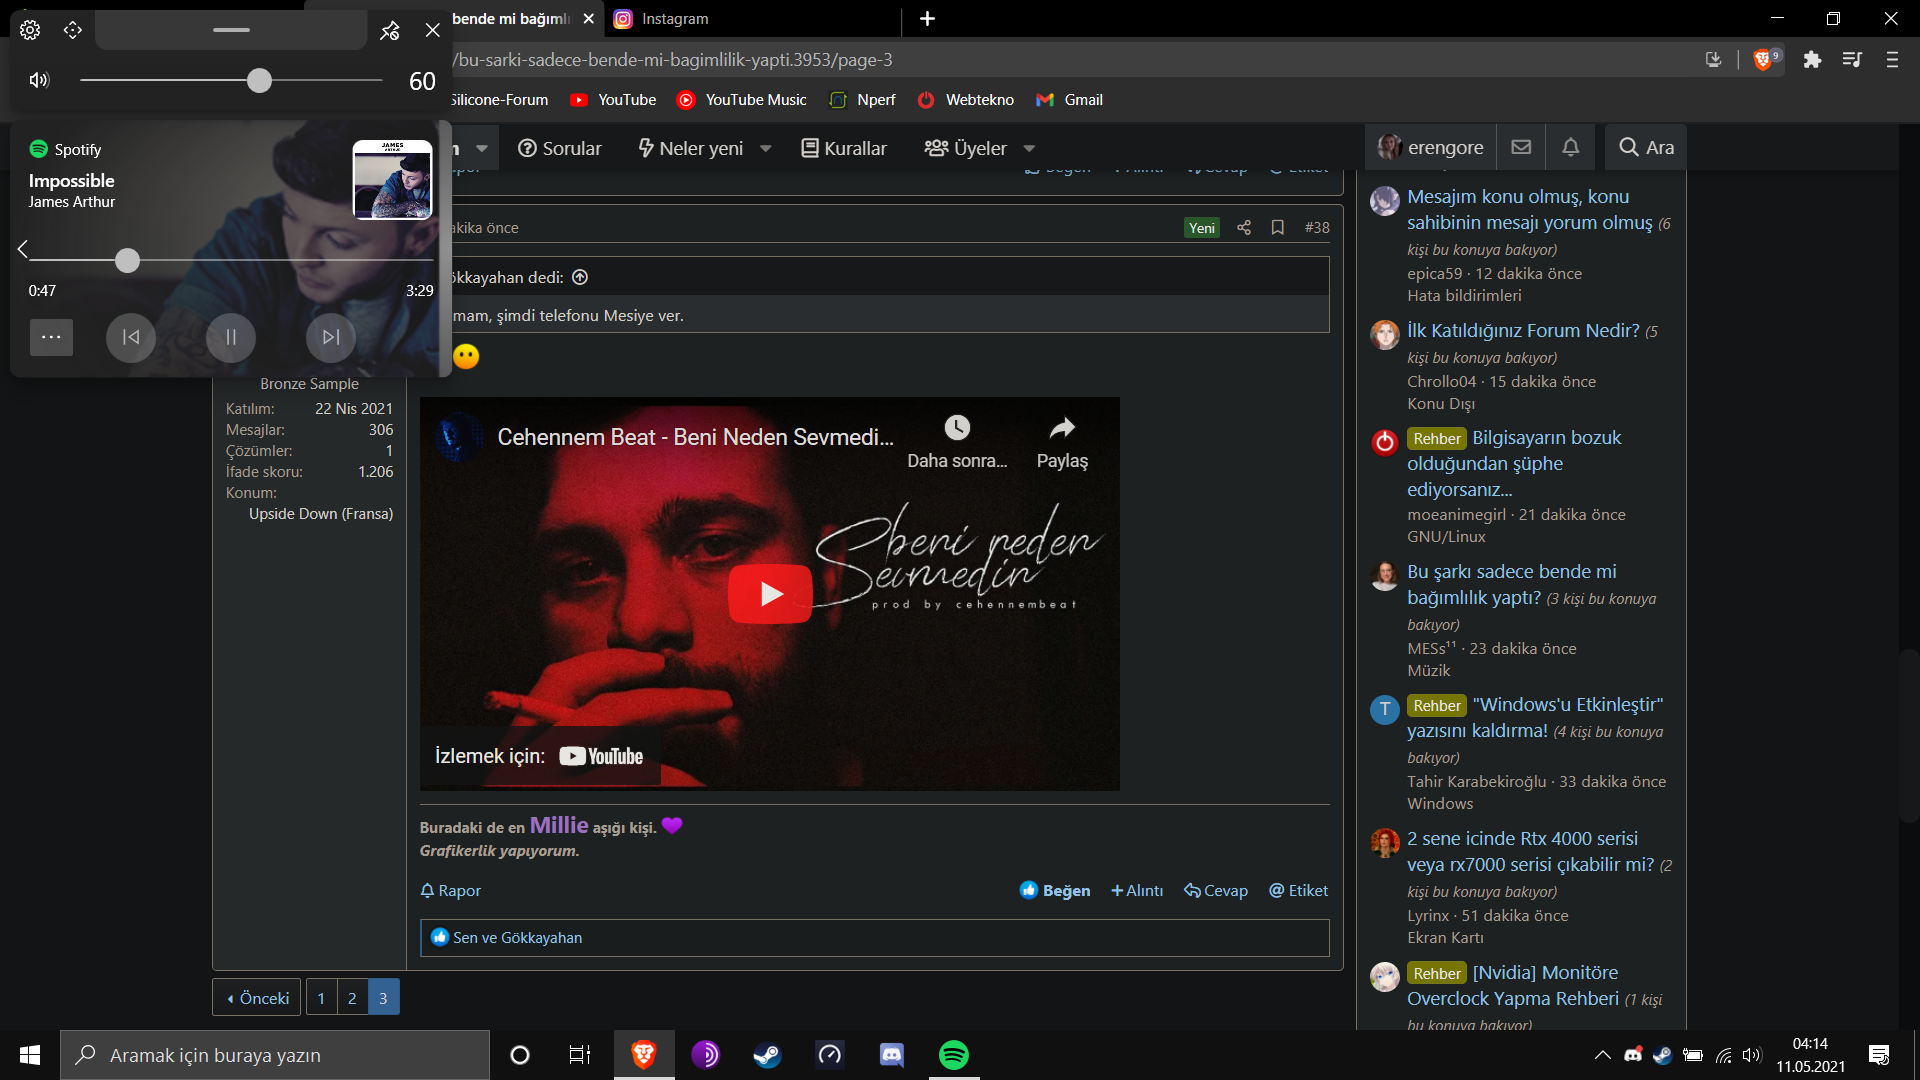Play the Cehennem Beat YouTube video
Image resolution: width=1920 pixels, height=1080 pixels.
click(770, 594)
